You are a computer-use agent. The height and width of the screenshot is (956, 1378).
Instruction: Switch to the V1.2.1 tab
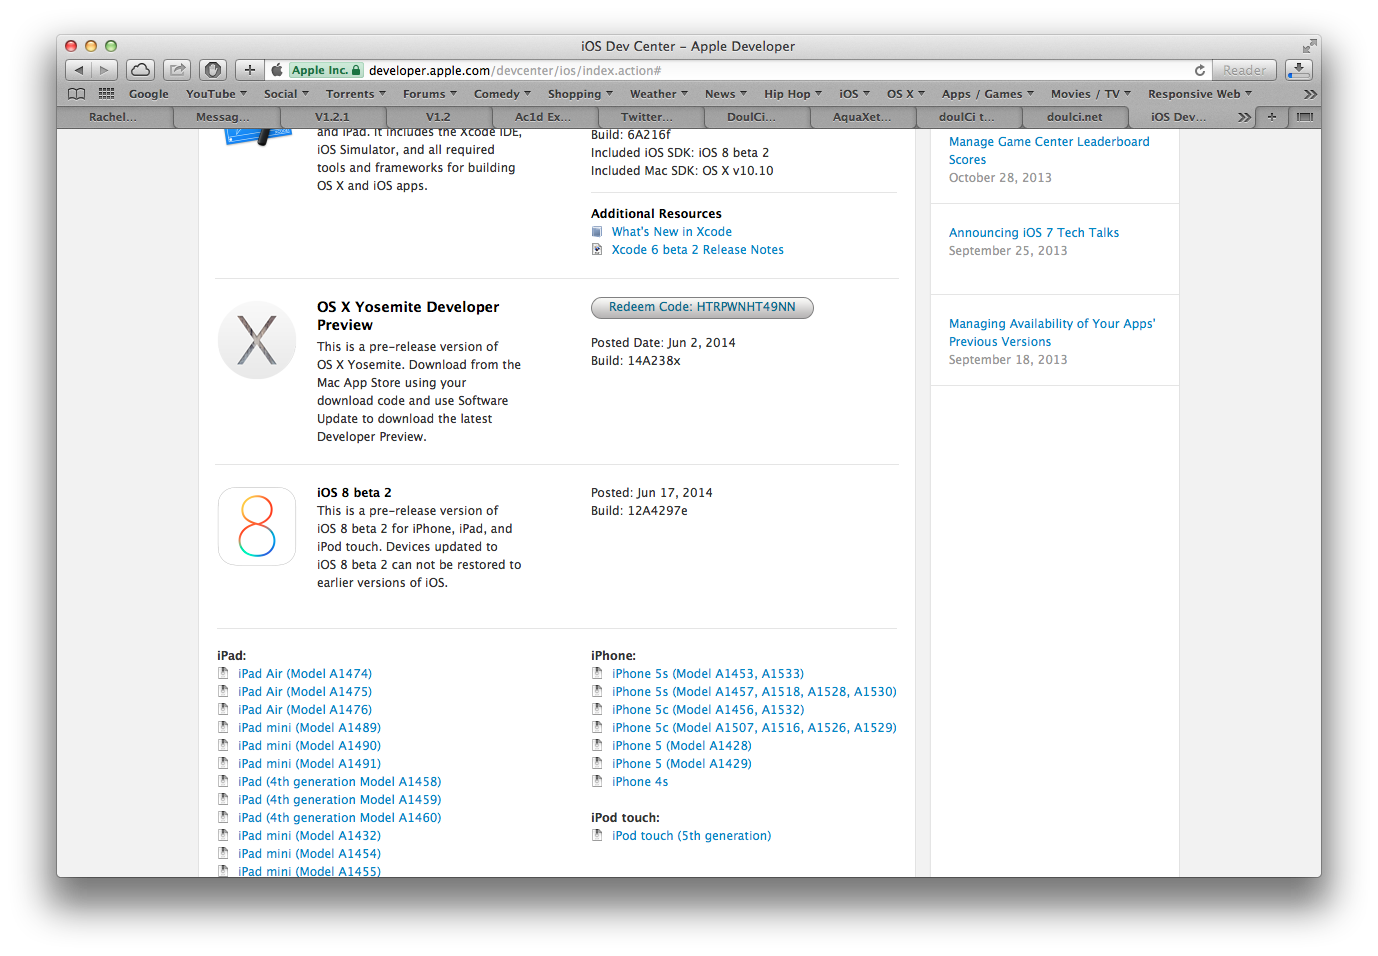click(x=332, y=117)
